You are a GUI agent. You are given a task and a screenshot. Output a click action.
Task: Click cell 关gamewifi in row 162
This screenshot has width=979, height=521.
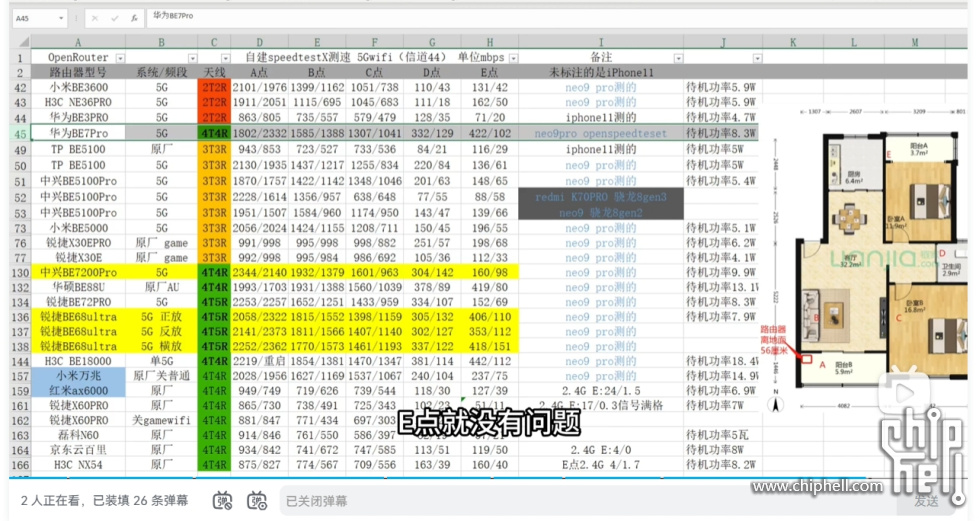point(162,420)
